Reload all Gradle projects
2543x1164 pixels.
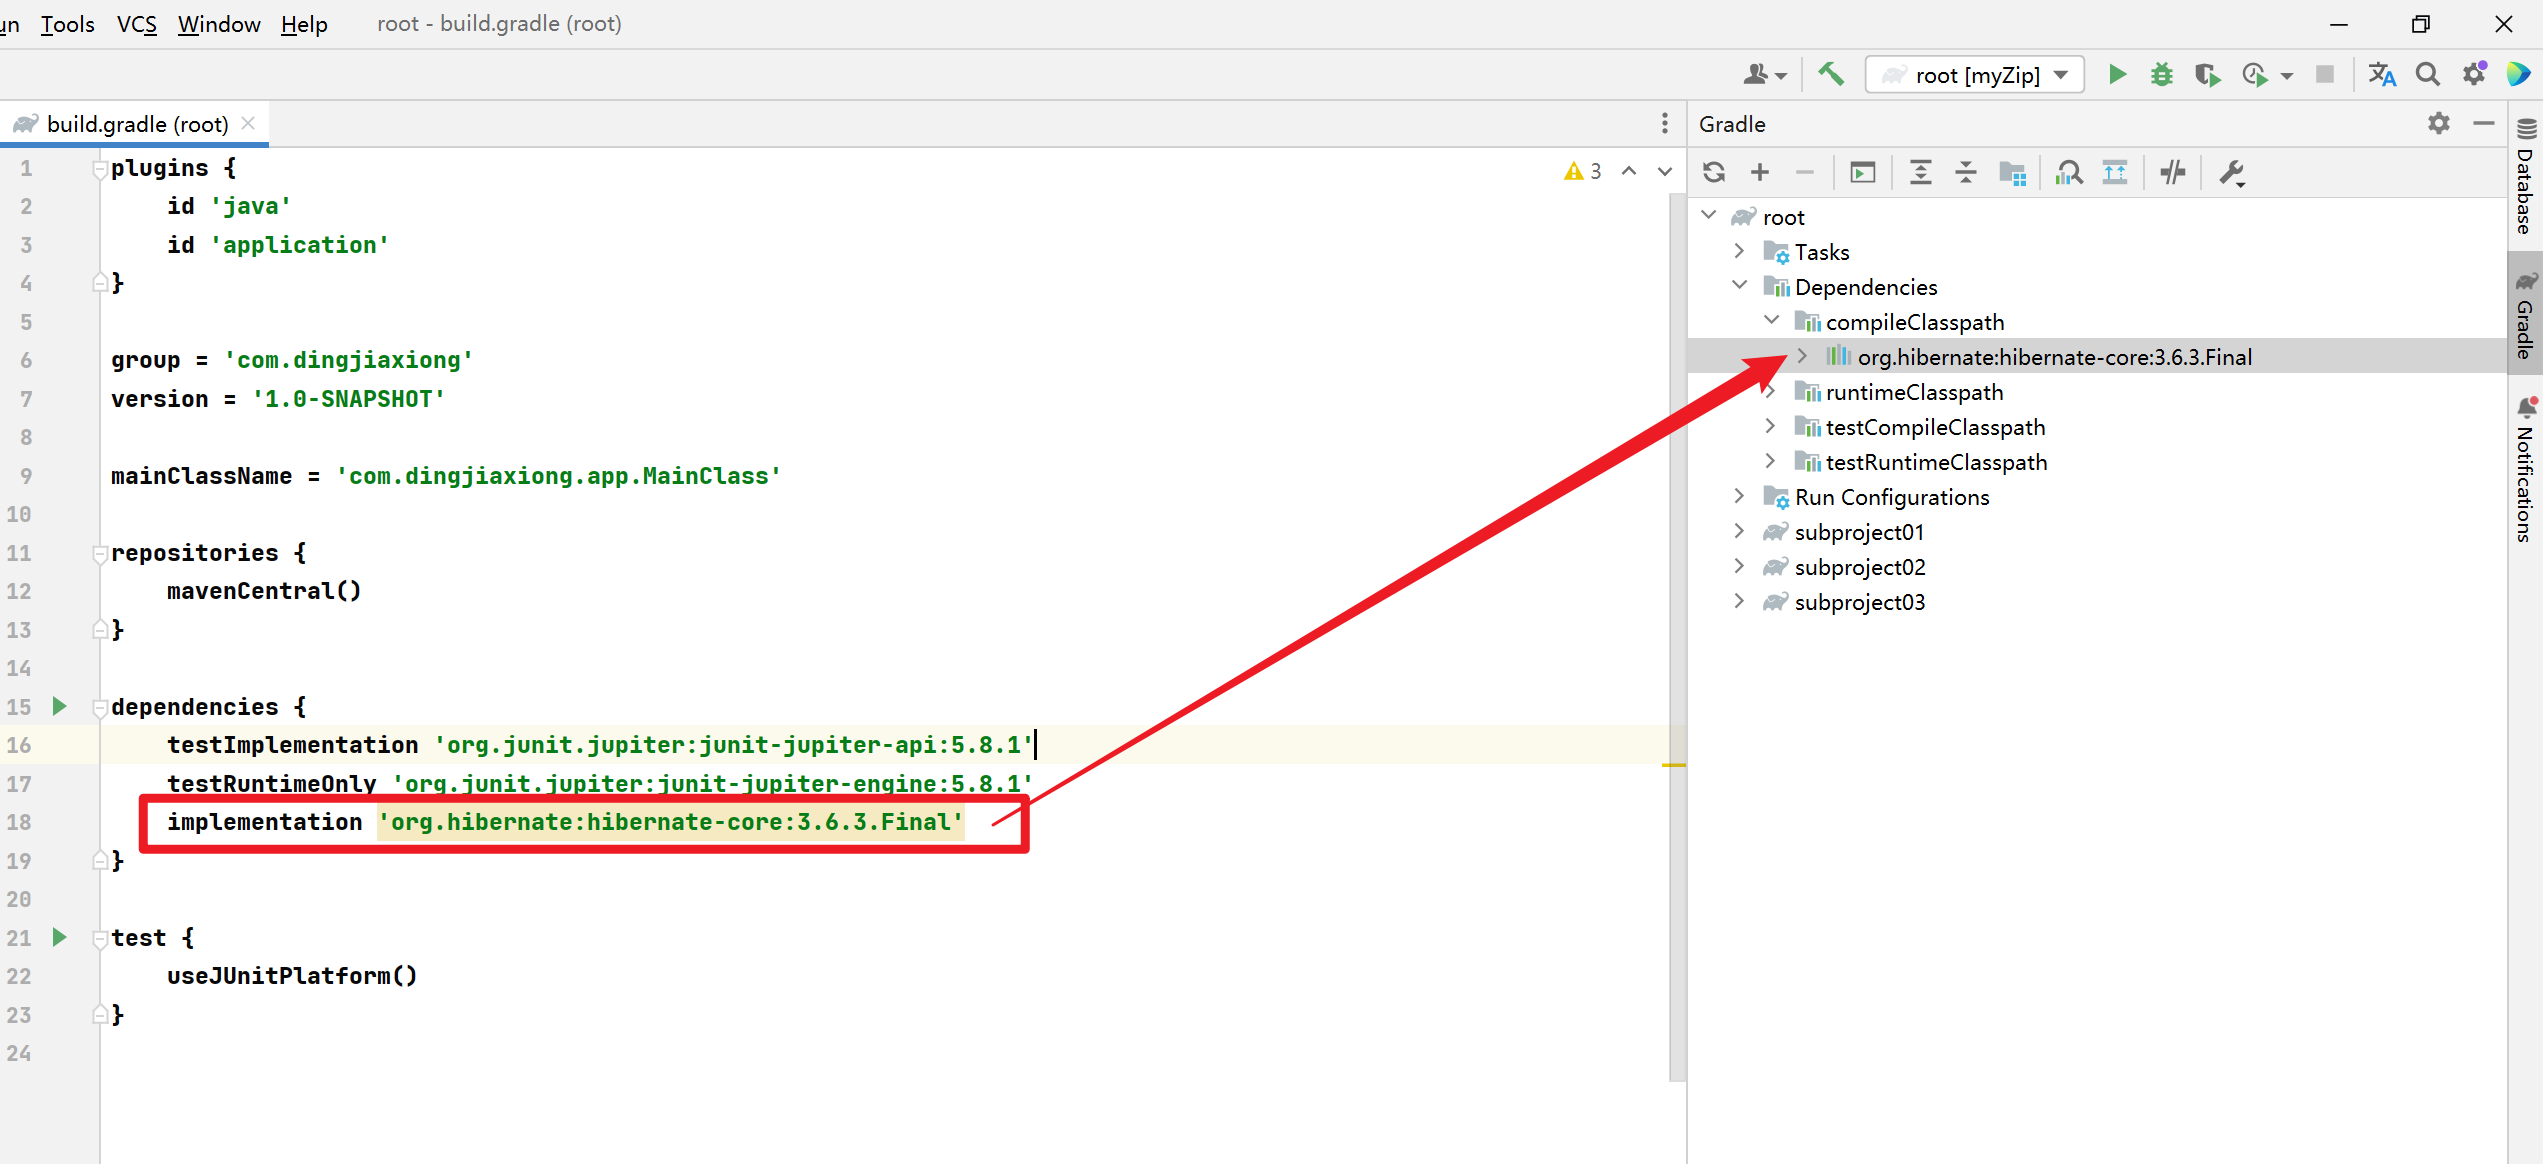(x=1714, y=172)
